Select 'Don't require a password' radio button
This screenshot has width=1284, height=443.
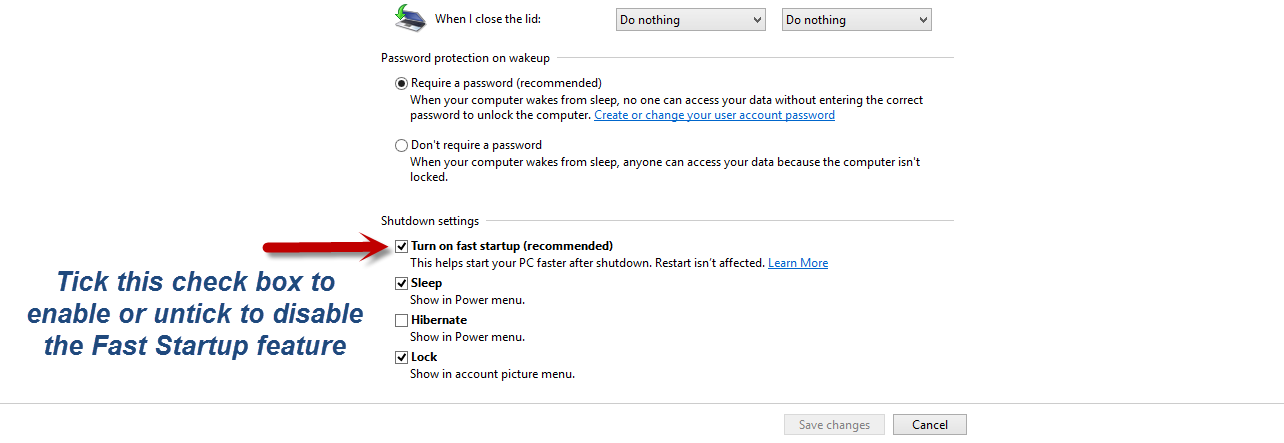pyautogui.click(x=402, y=145)
